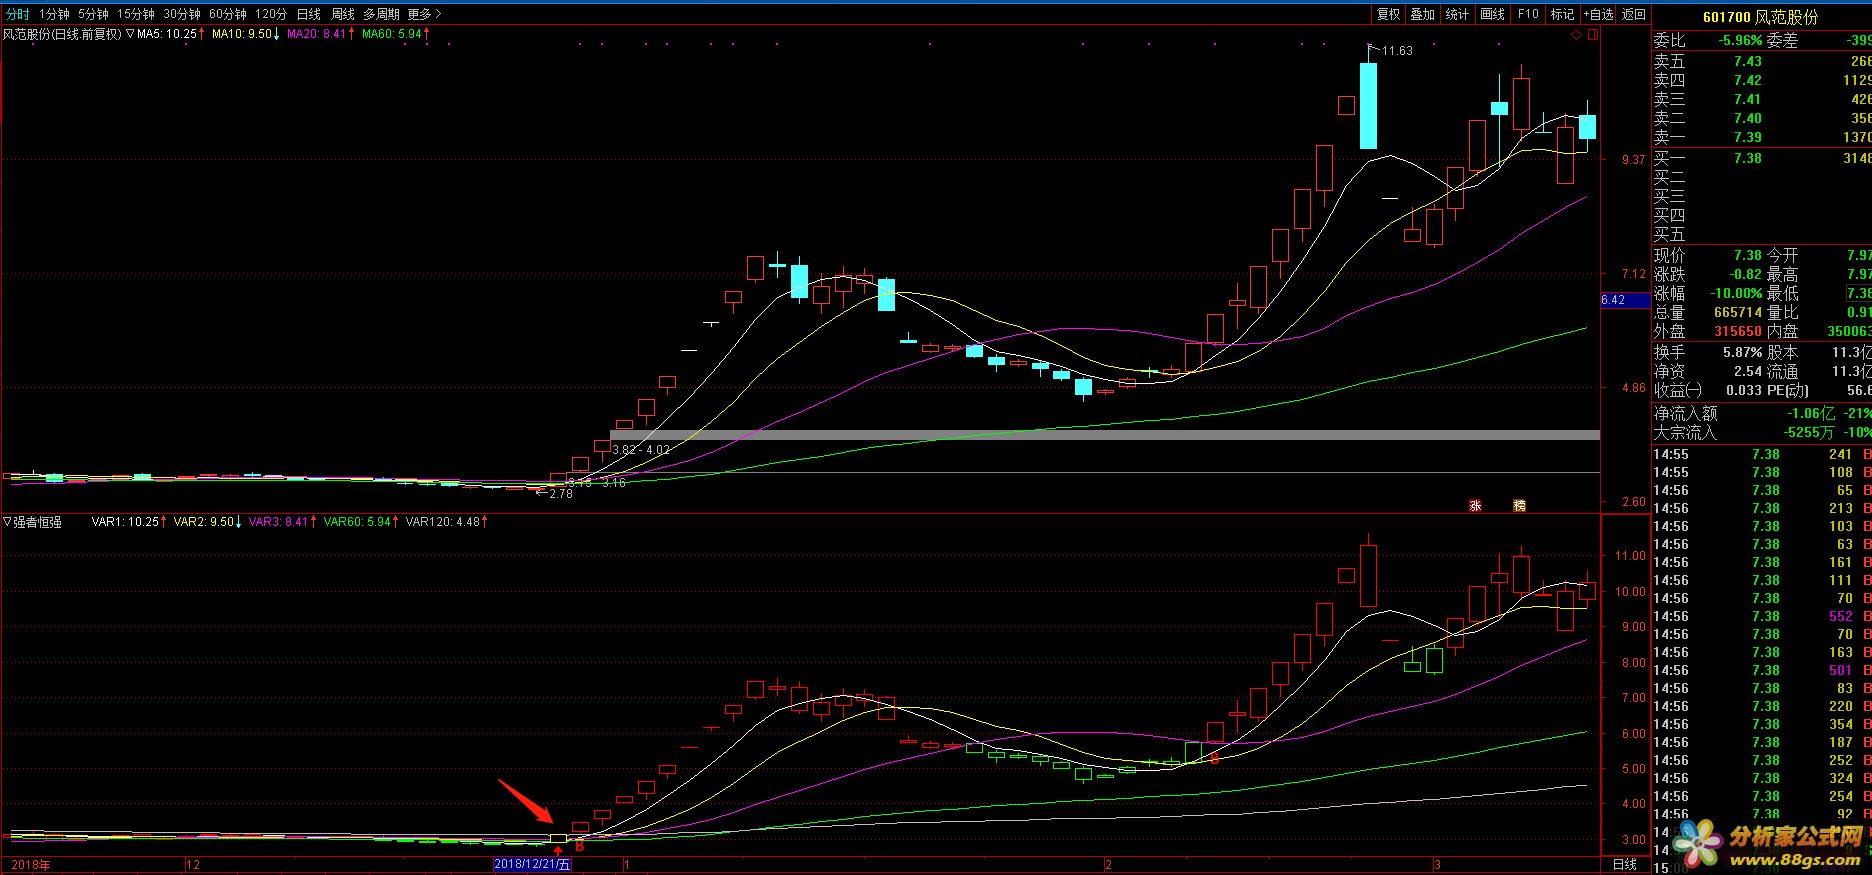Click the 卖一 7.39 order row
This screenshot has width=1872, height=875.
pyautogui.click(x=1762, y=137)
